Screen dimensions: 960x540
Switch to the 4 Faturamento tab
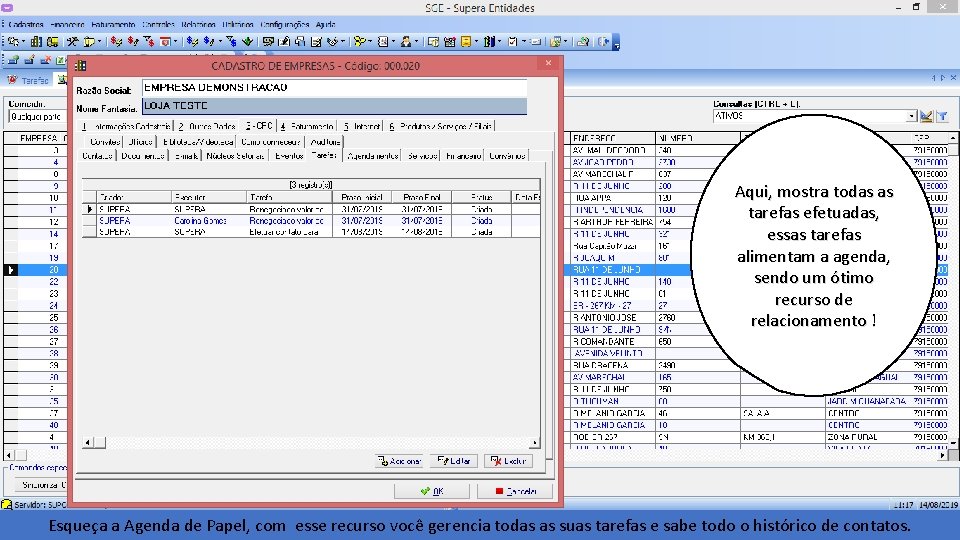coord(307,126)
